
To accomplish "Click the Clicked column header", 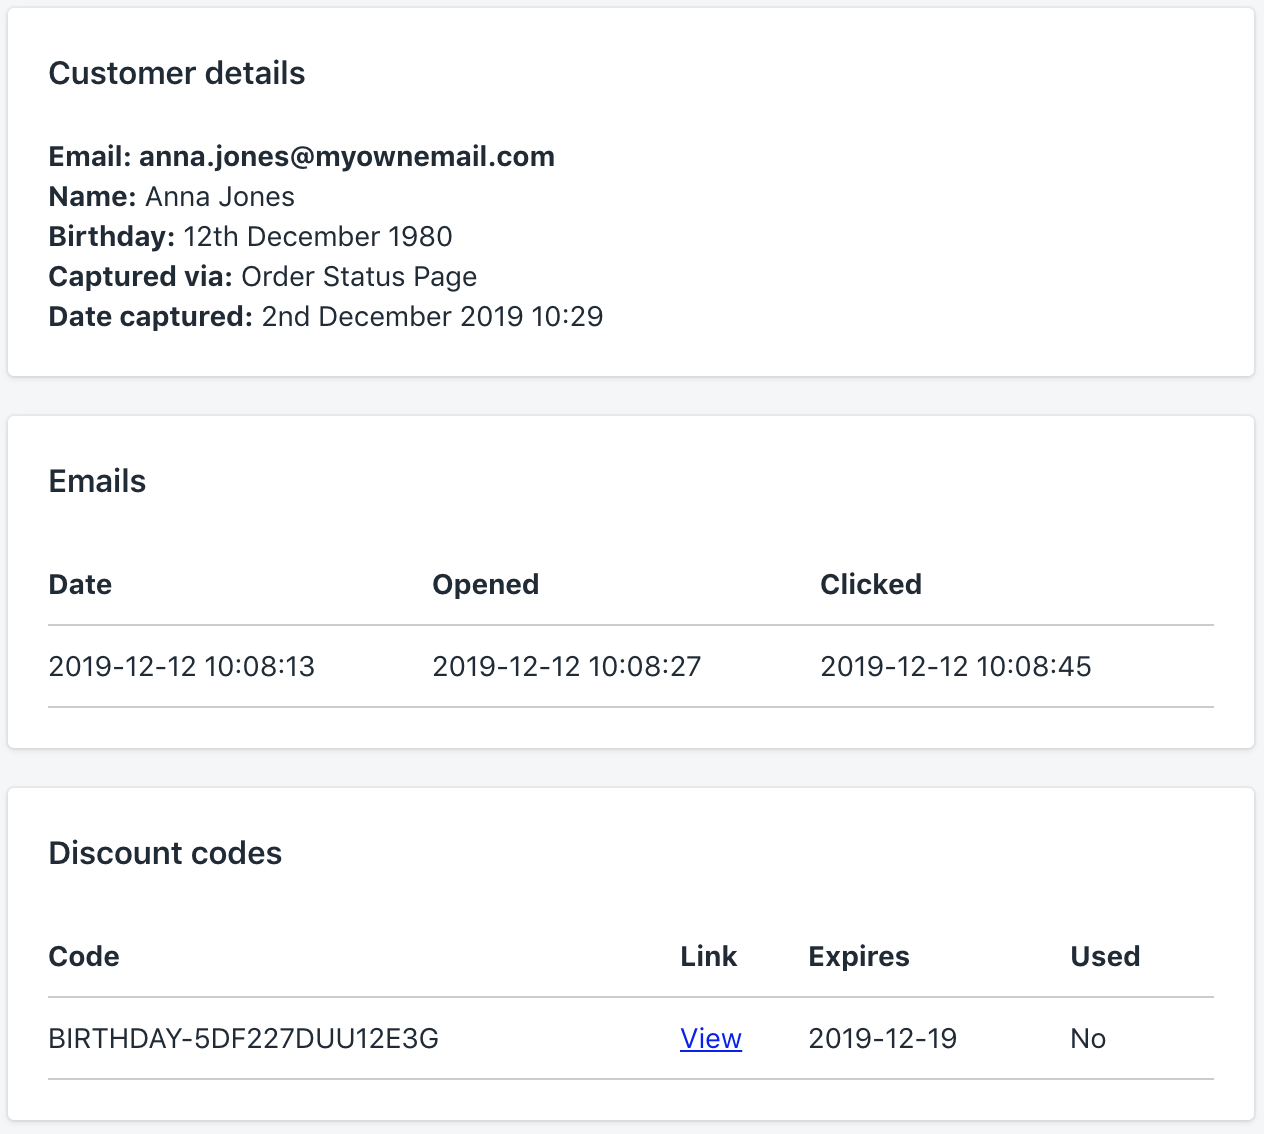I will [x=870, y=585].
